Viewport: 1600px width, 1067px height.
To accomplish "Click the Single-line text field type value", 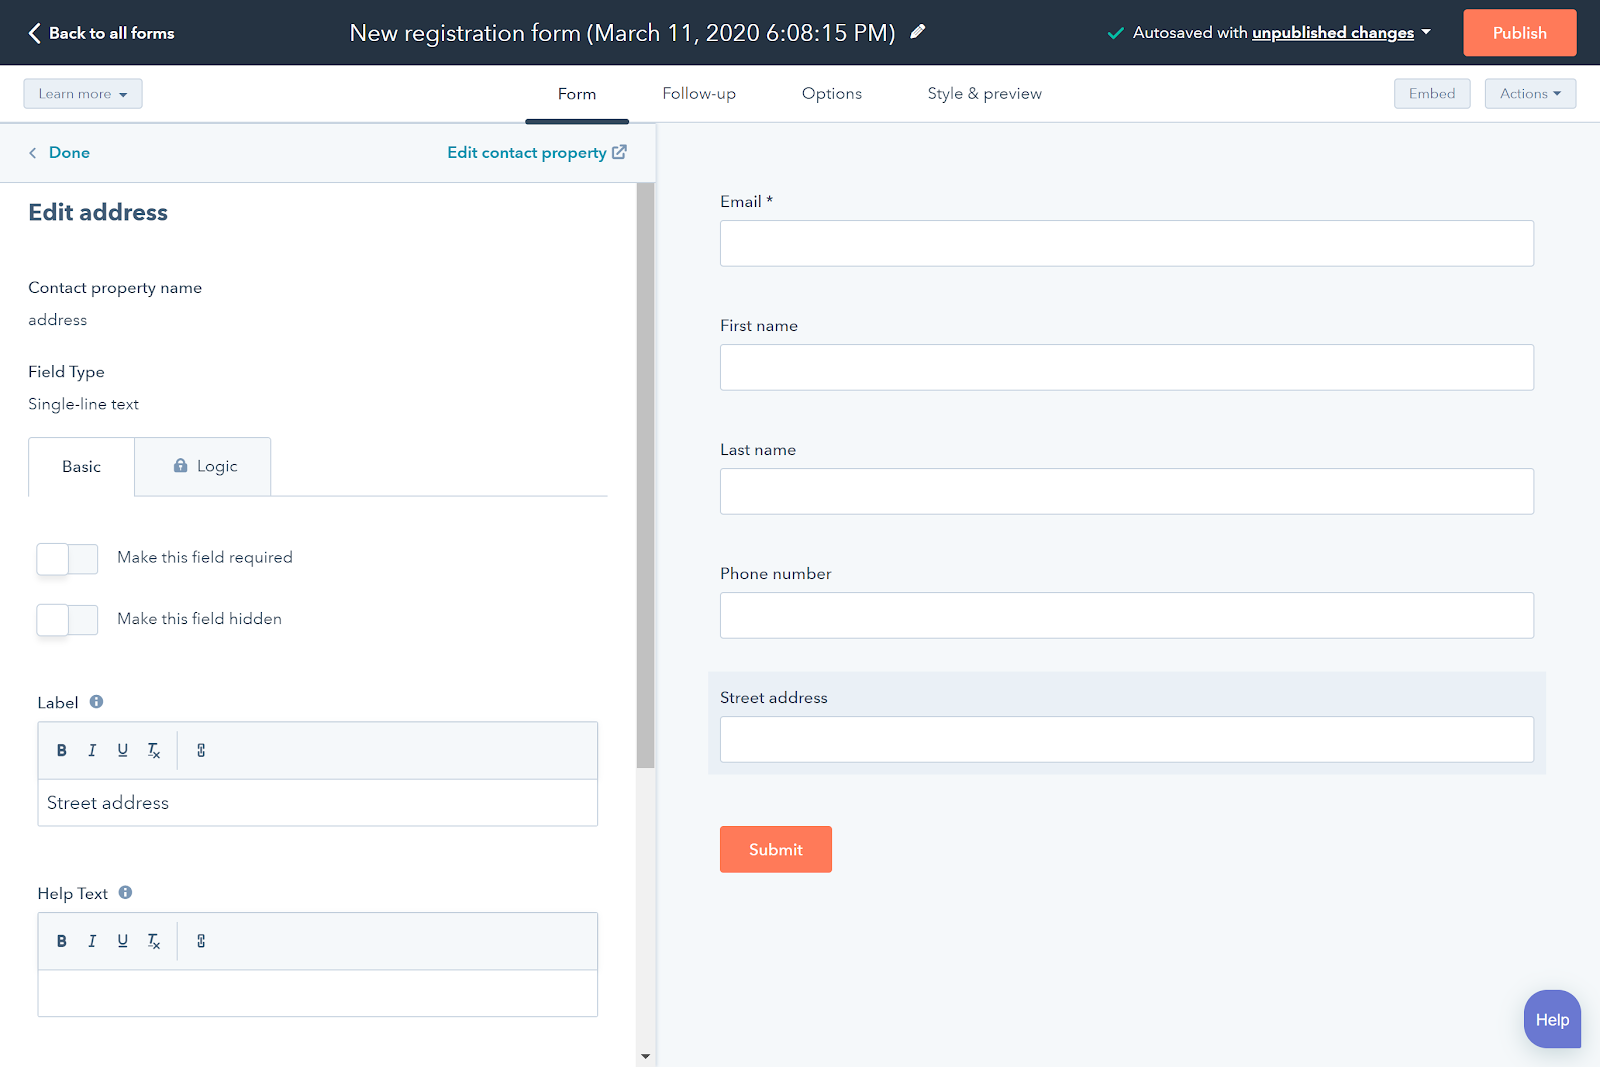I will [83, 404].
